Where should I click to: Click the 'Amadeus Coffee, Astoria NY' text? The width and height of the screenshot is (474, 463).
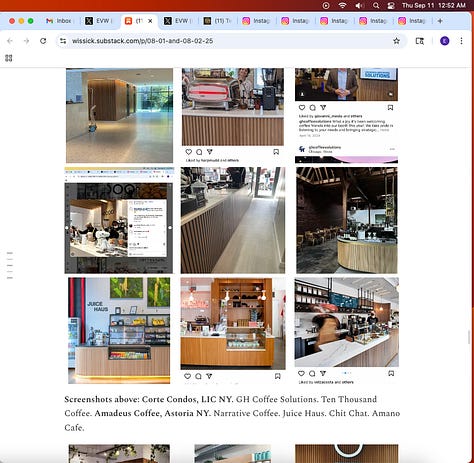click(152, 413)
